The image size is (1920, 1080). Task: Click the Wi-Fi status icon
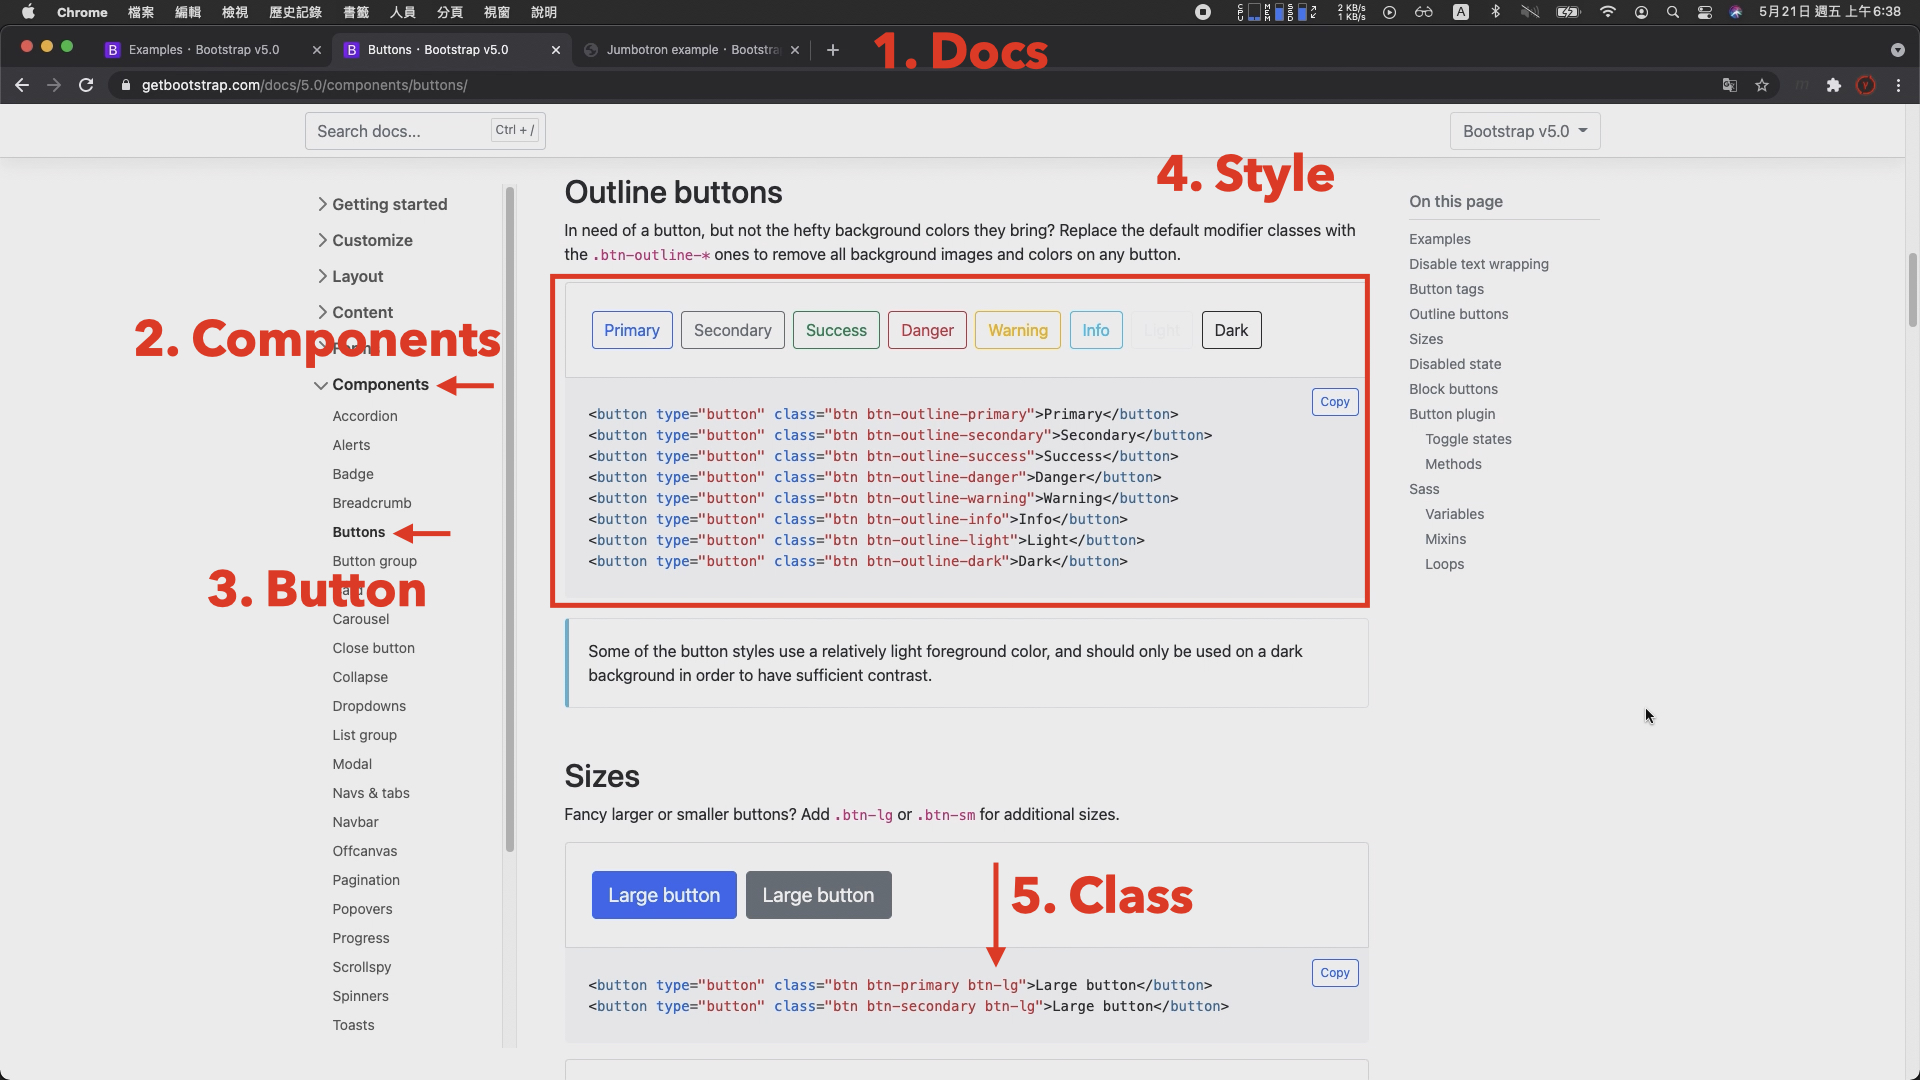[x=1607, y=12]
